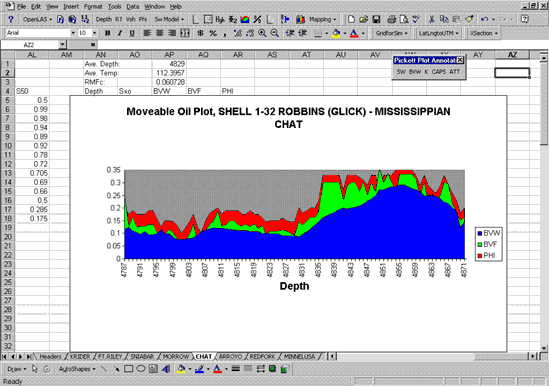Toggle Italic formatting
This screenshot has height=386, width=549.
(120, 33)
